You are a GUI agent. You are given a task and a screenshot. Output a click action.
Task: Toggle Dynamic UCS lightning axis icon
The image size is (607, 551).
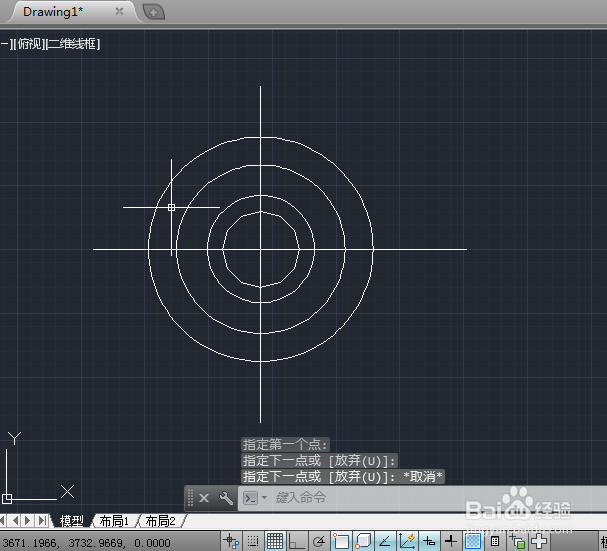pyautogui.click(x=407, y=541)
